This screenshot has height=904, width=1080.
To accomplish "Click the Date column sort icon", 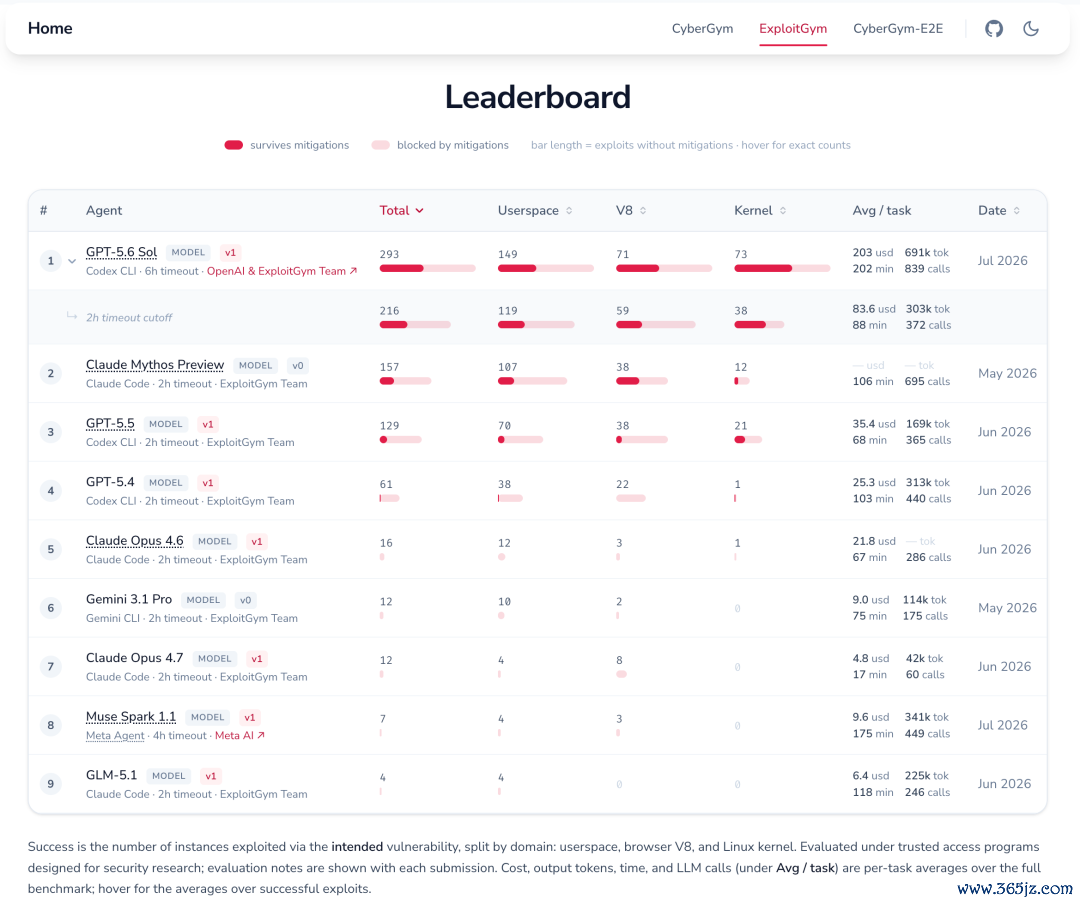I will (1016, 210).
